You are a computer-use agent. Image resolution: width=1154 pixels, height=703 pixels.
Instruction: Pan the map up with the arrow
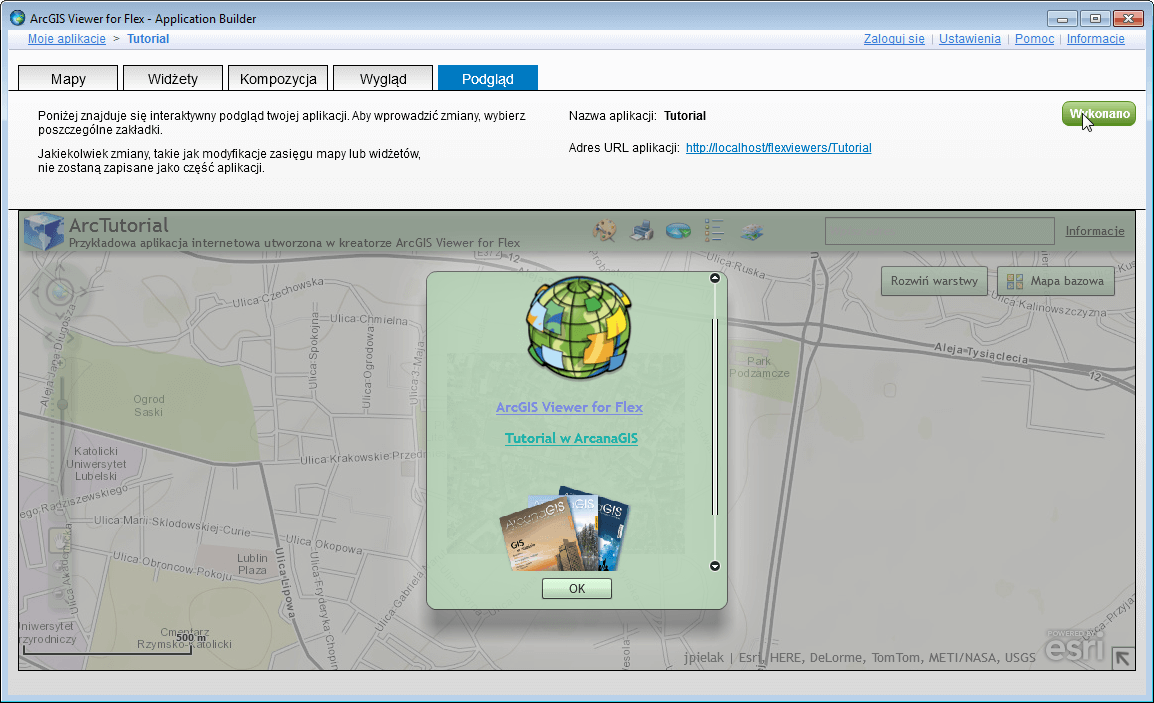click(x=60, y=269)
